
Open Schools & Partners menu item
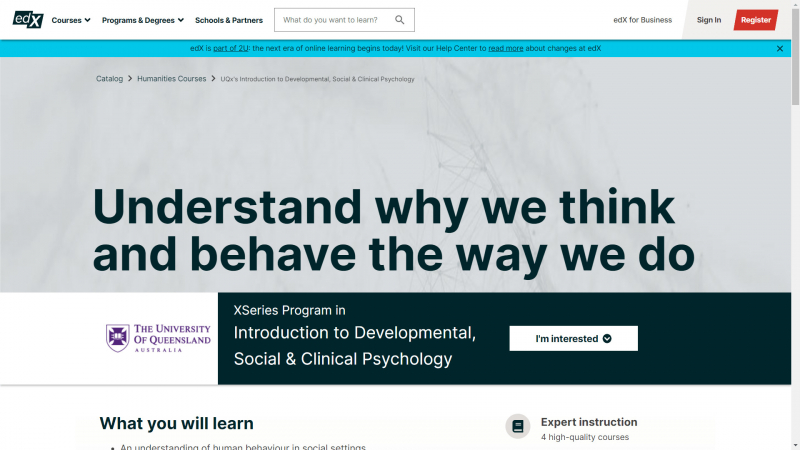(229, 20)
